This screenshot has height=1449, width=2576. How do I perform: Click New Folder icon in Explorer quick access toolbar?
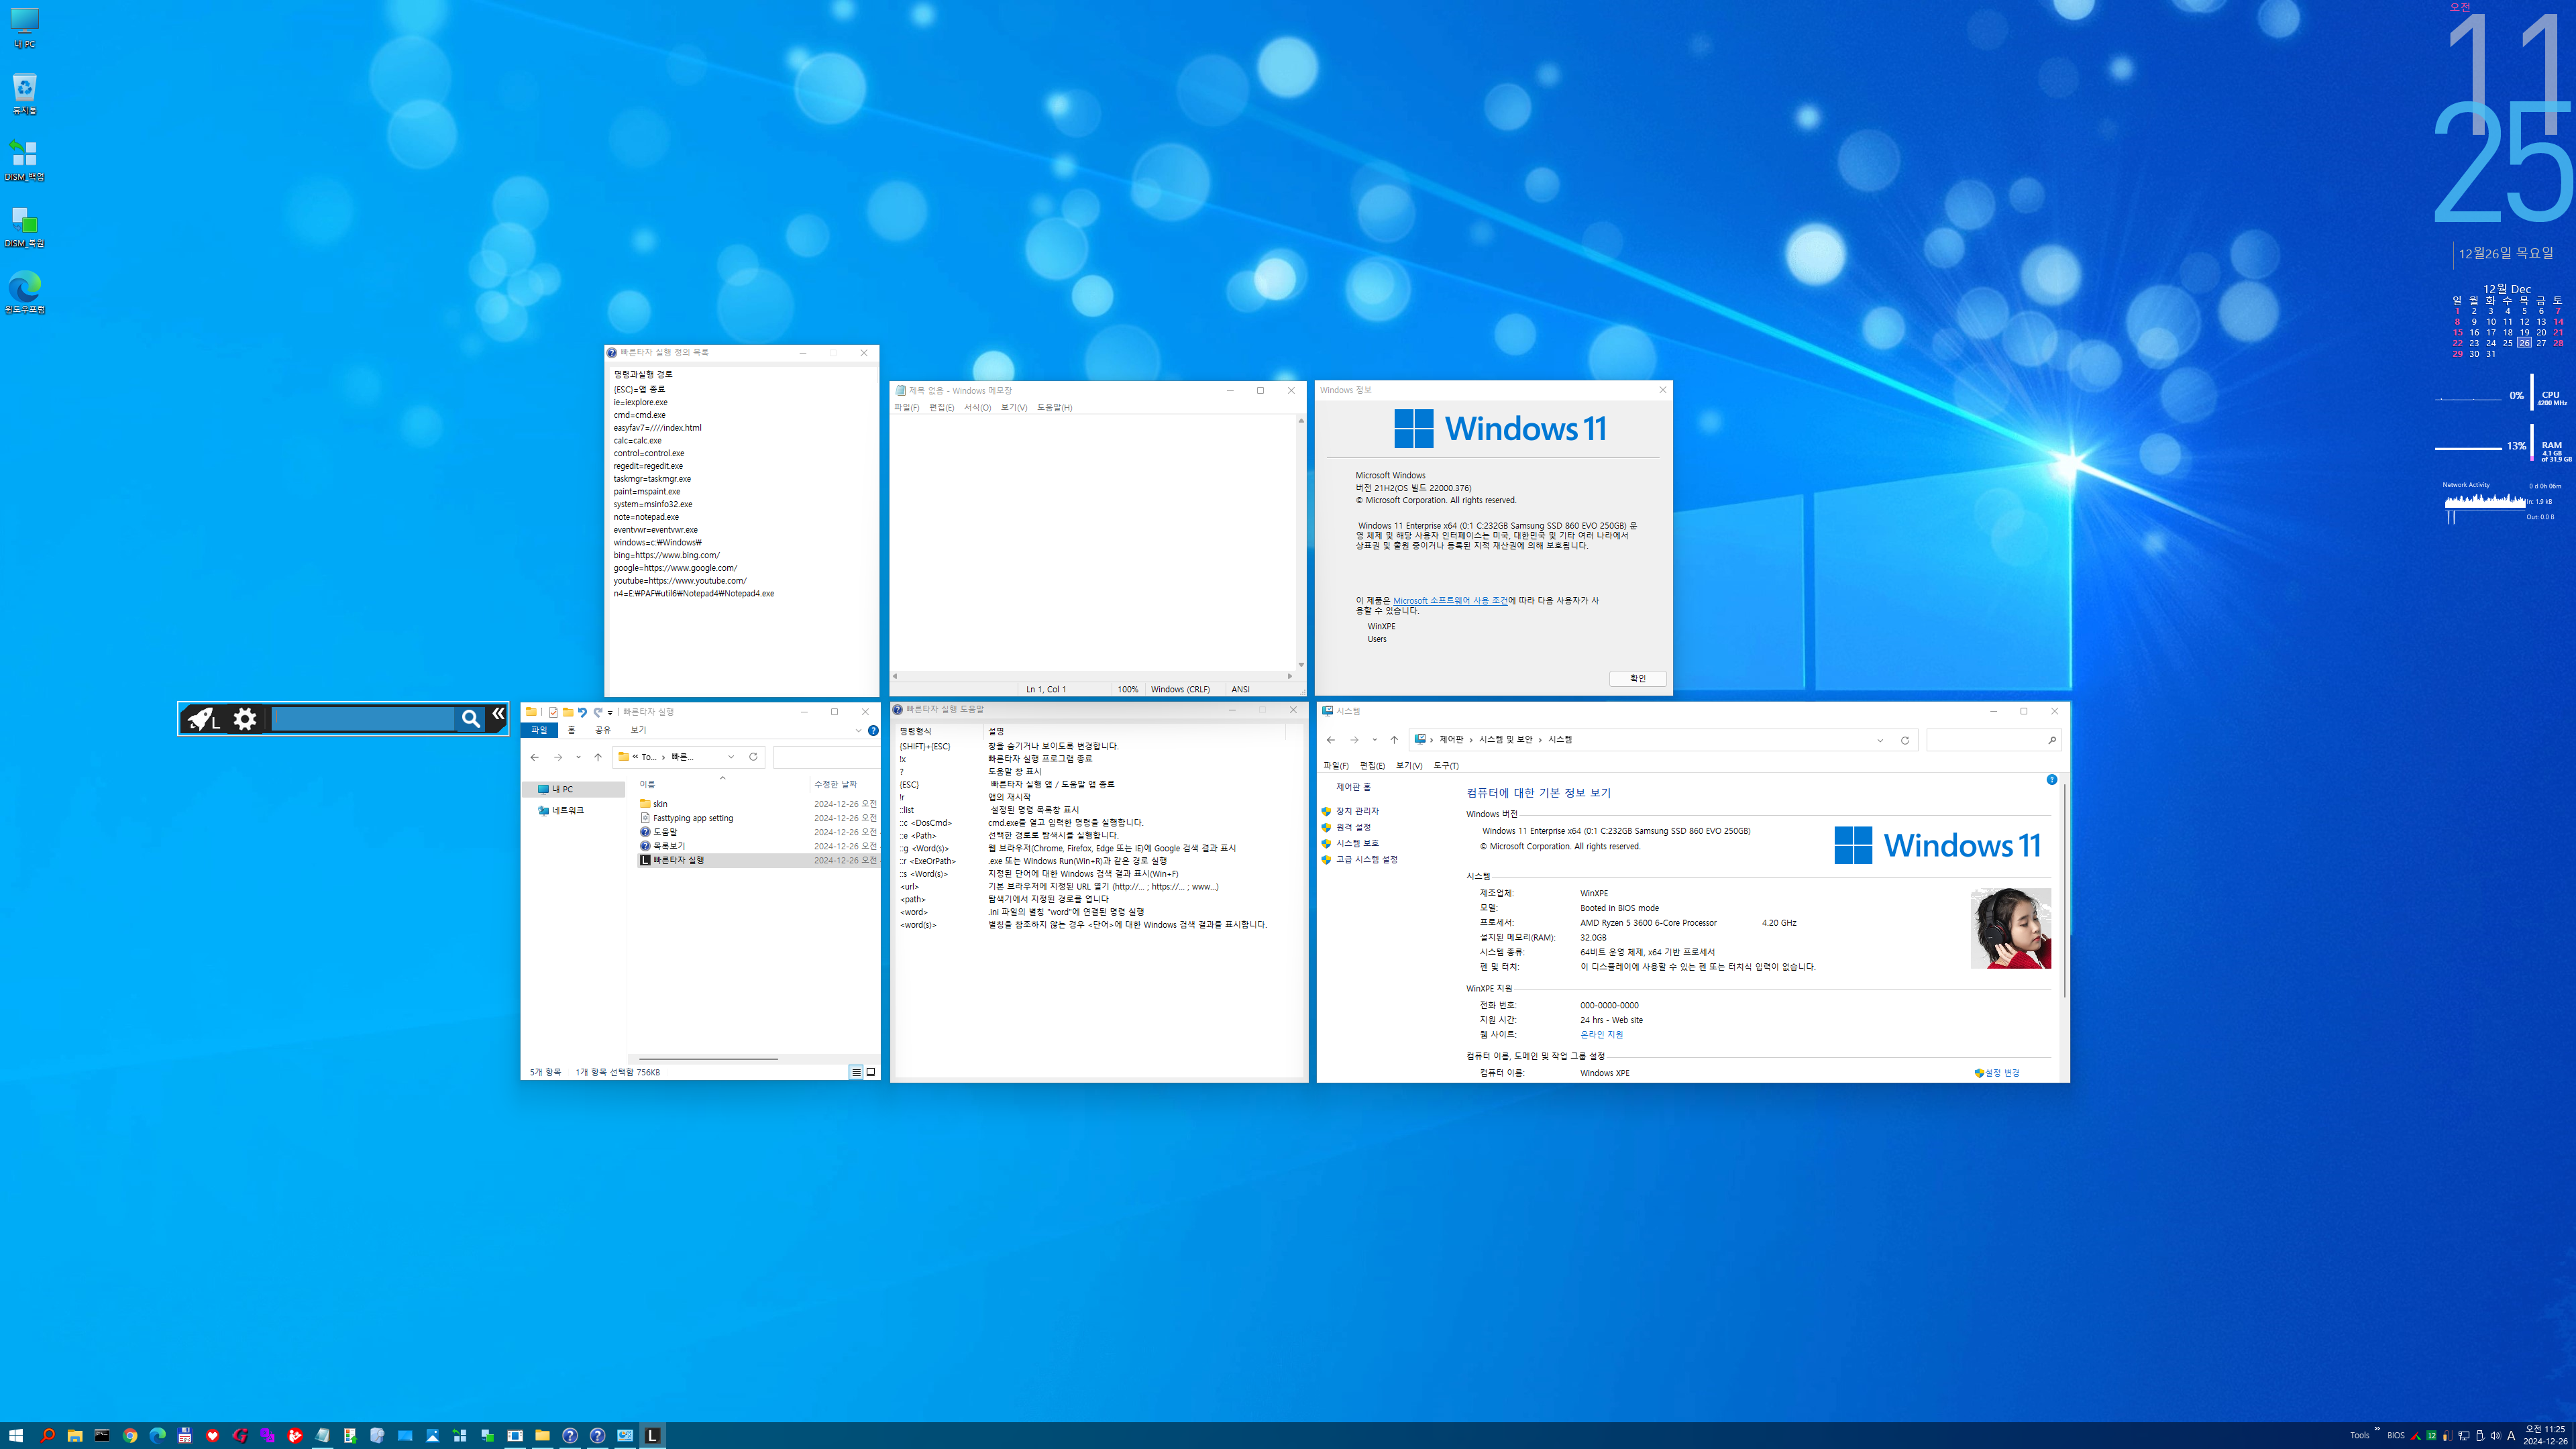tap(568, 712)
